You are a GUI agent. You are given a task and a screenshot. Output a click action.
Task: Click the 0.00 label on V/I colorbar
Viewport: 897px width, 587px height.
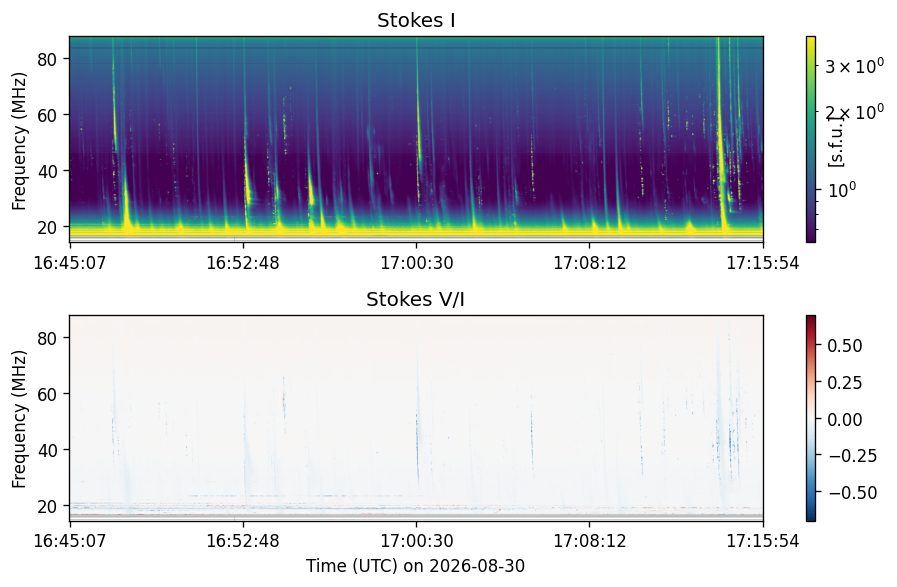point(844,420)
